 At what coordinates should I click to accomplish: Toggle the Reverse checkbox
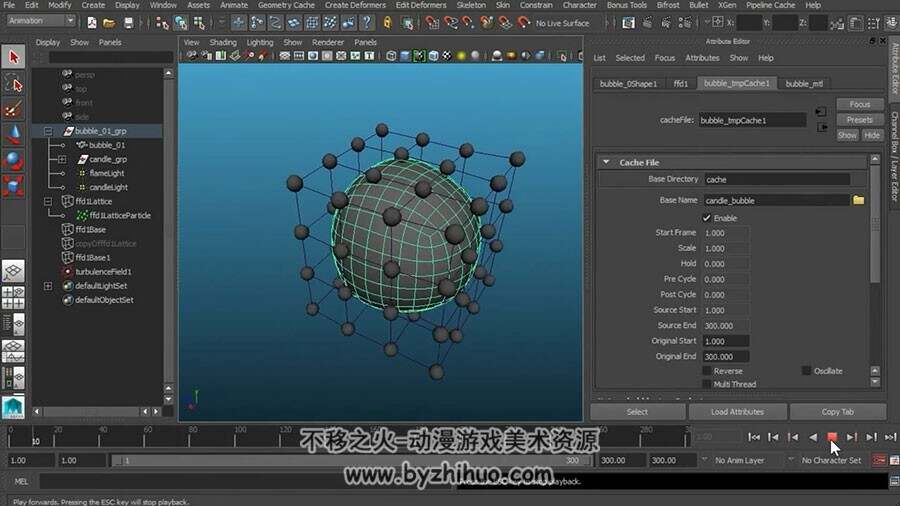click(707, 371)
